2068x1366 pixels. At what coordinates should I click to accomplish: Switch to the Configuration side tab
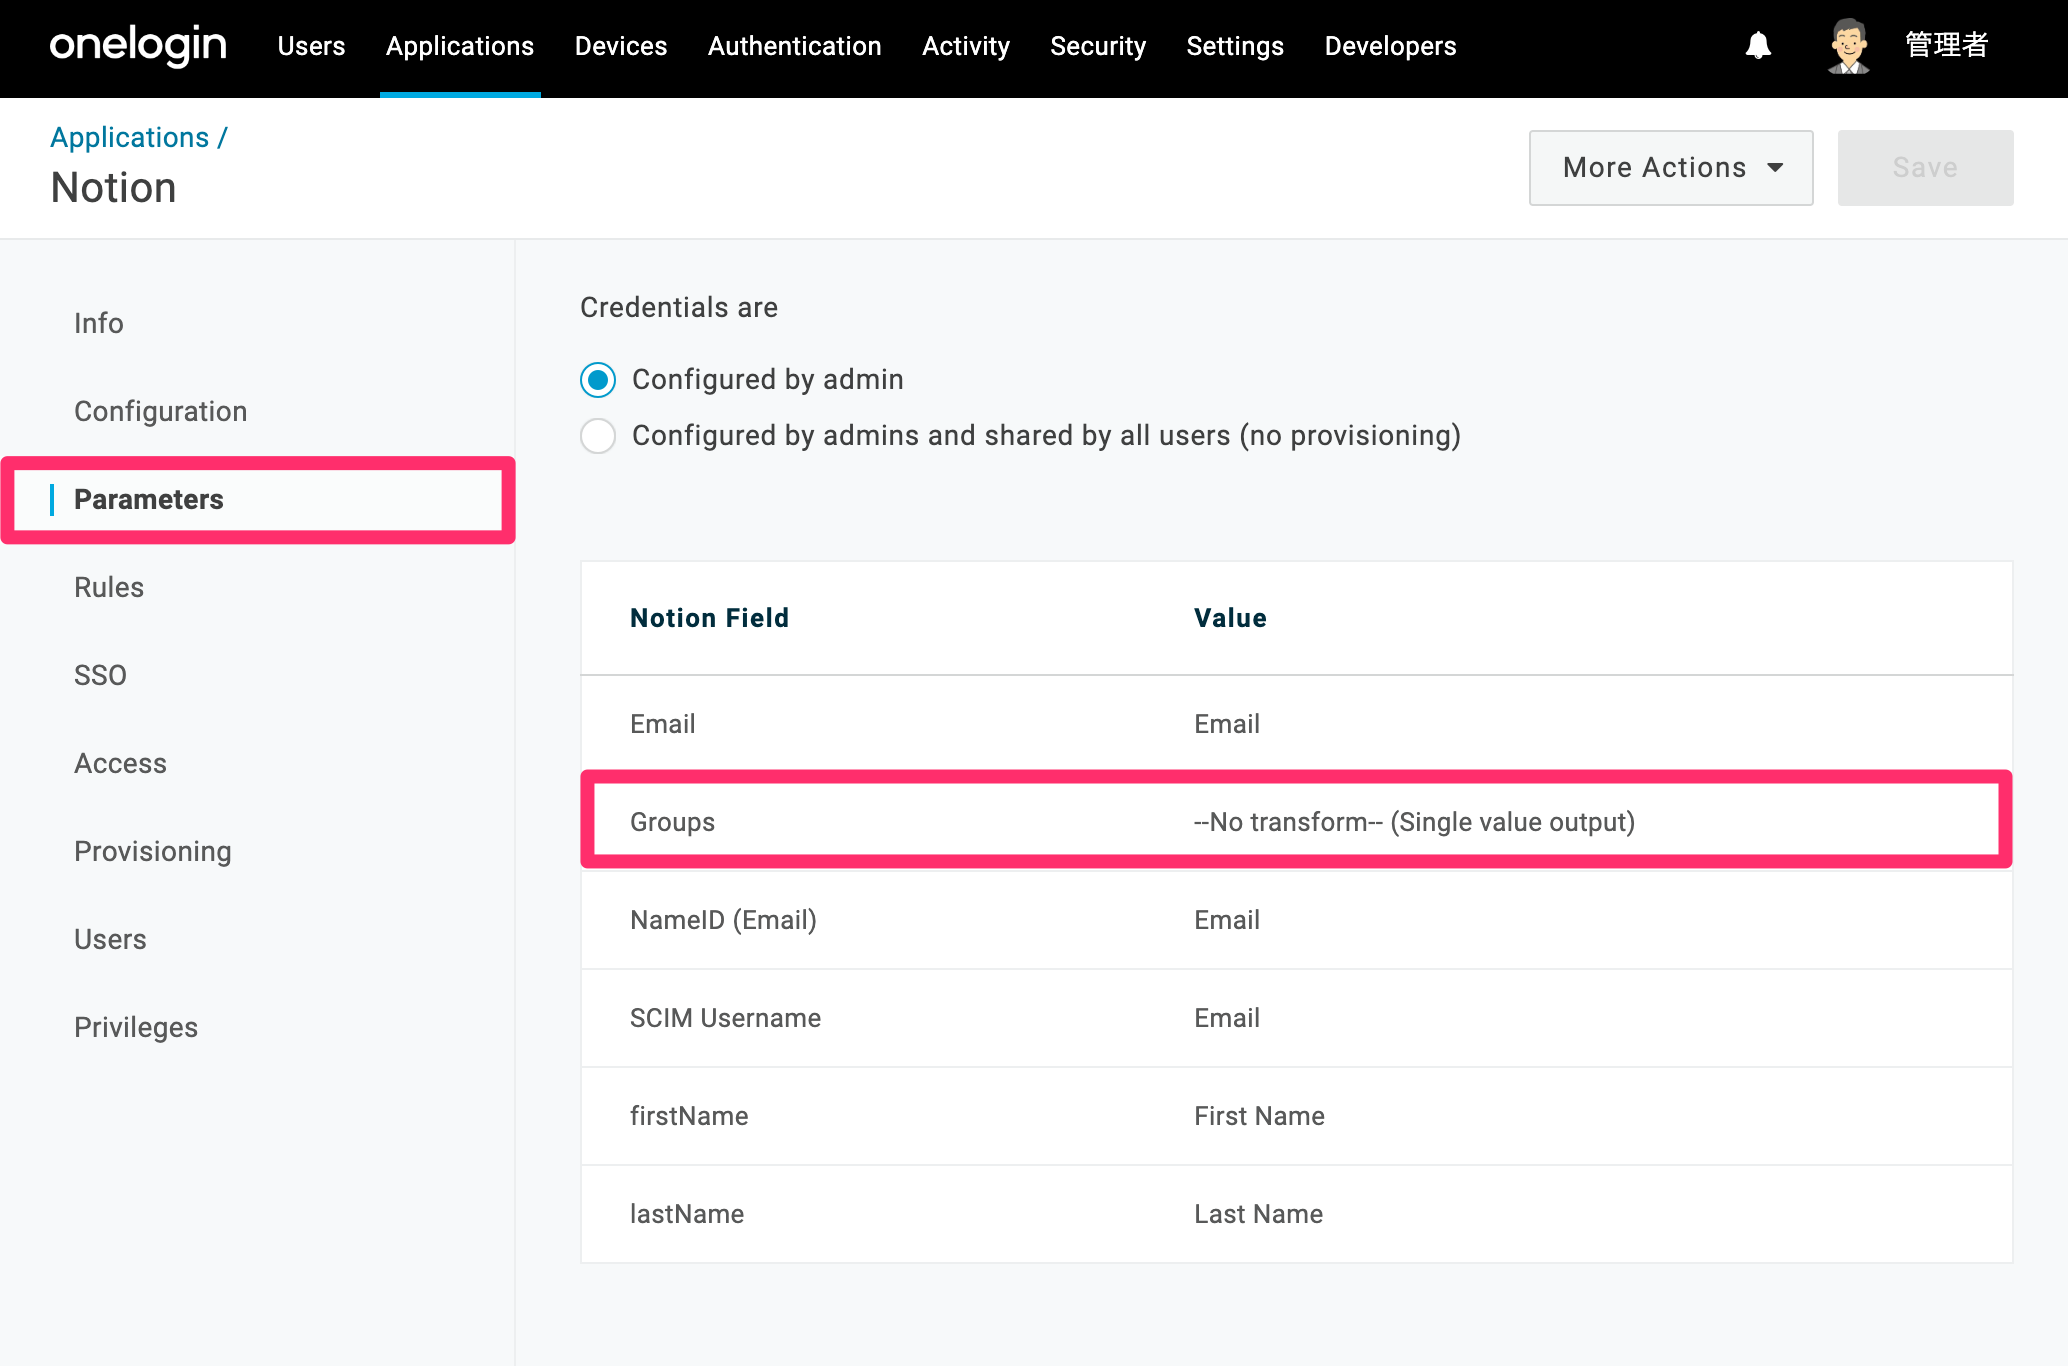coord(161,411)
